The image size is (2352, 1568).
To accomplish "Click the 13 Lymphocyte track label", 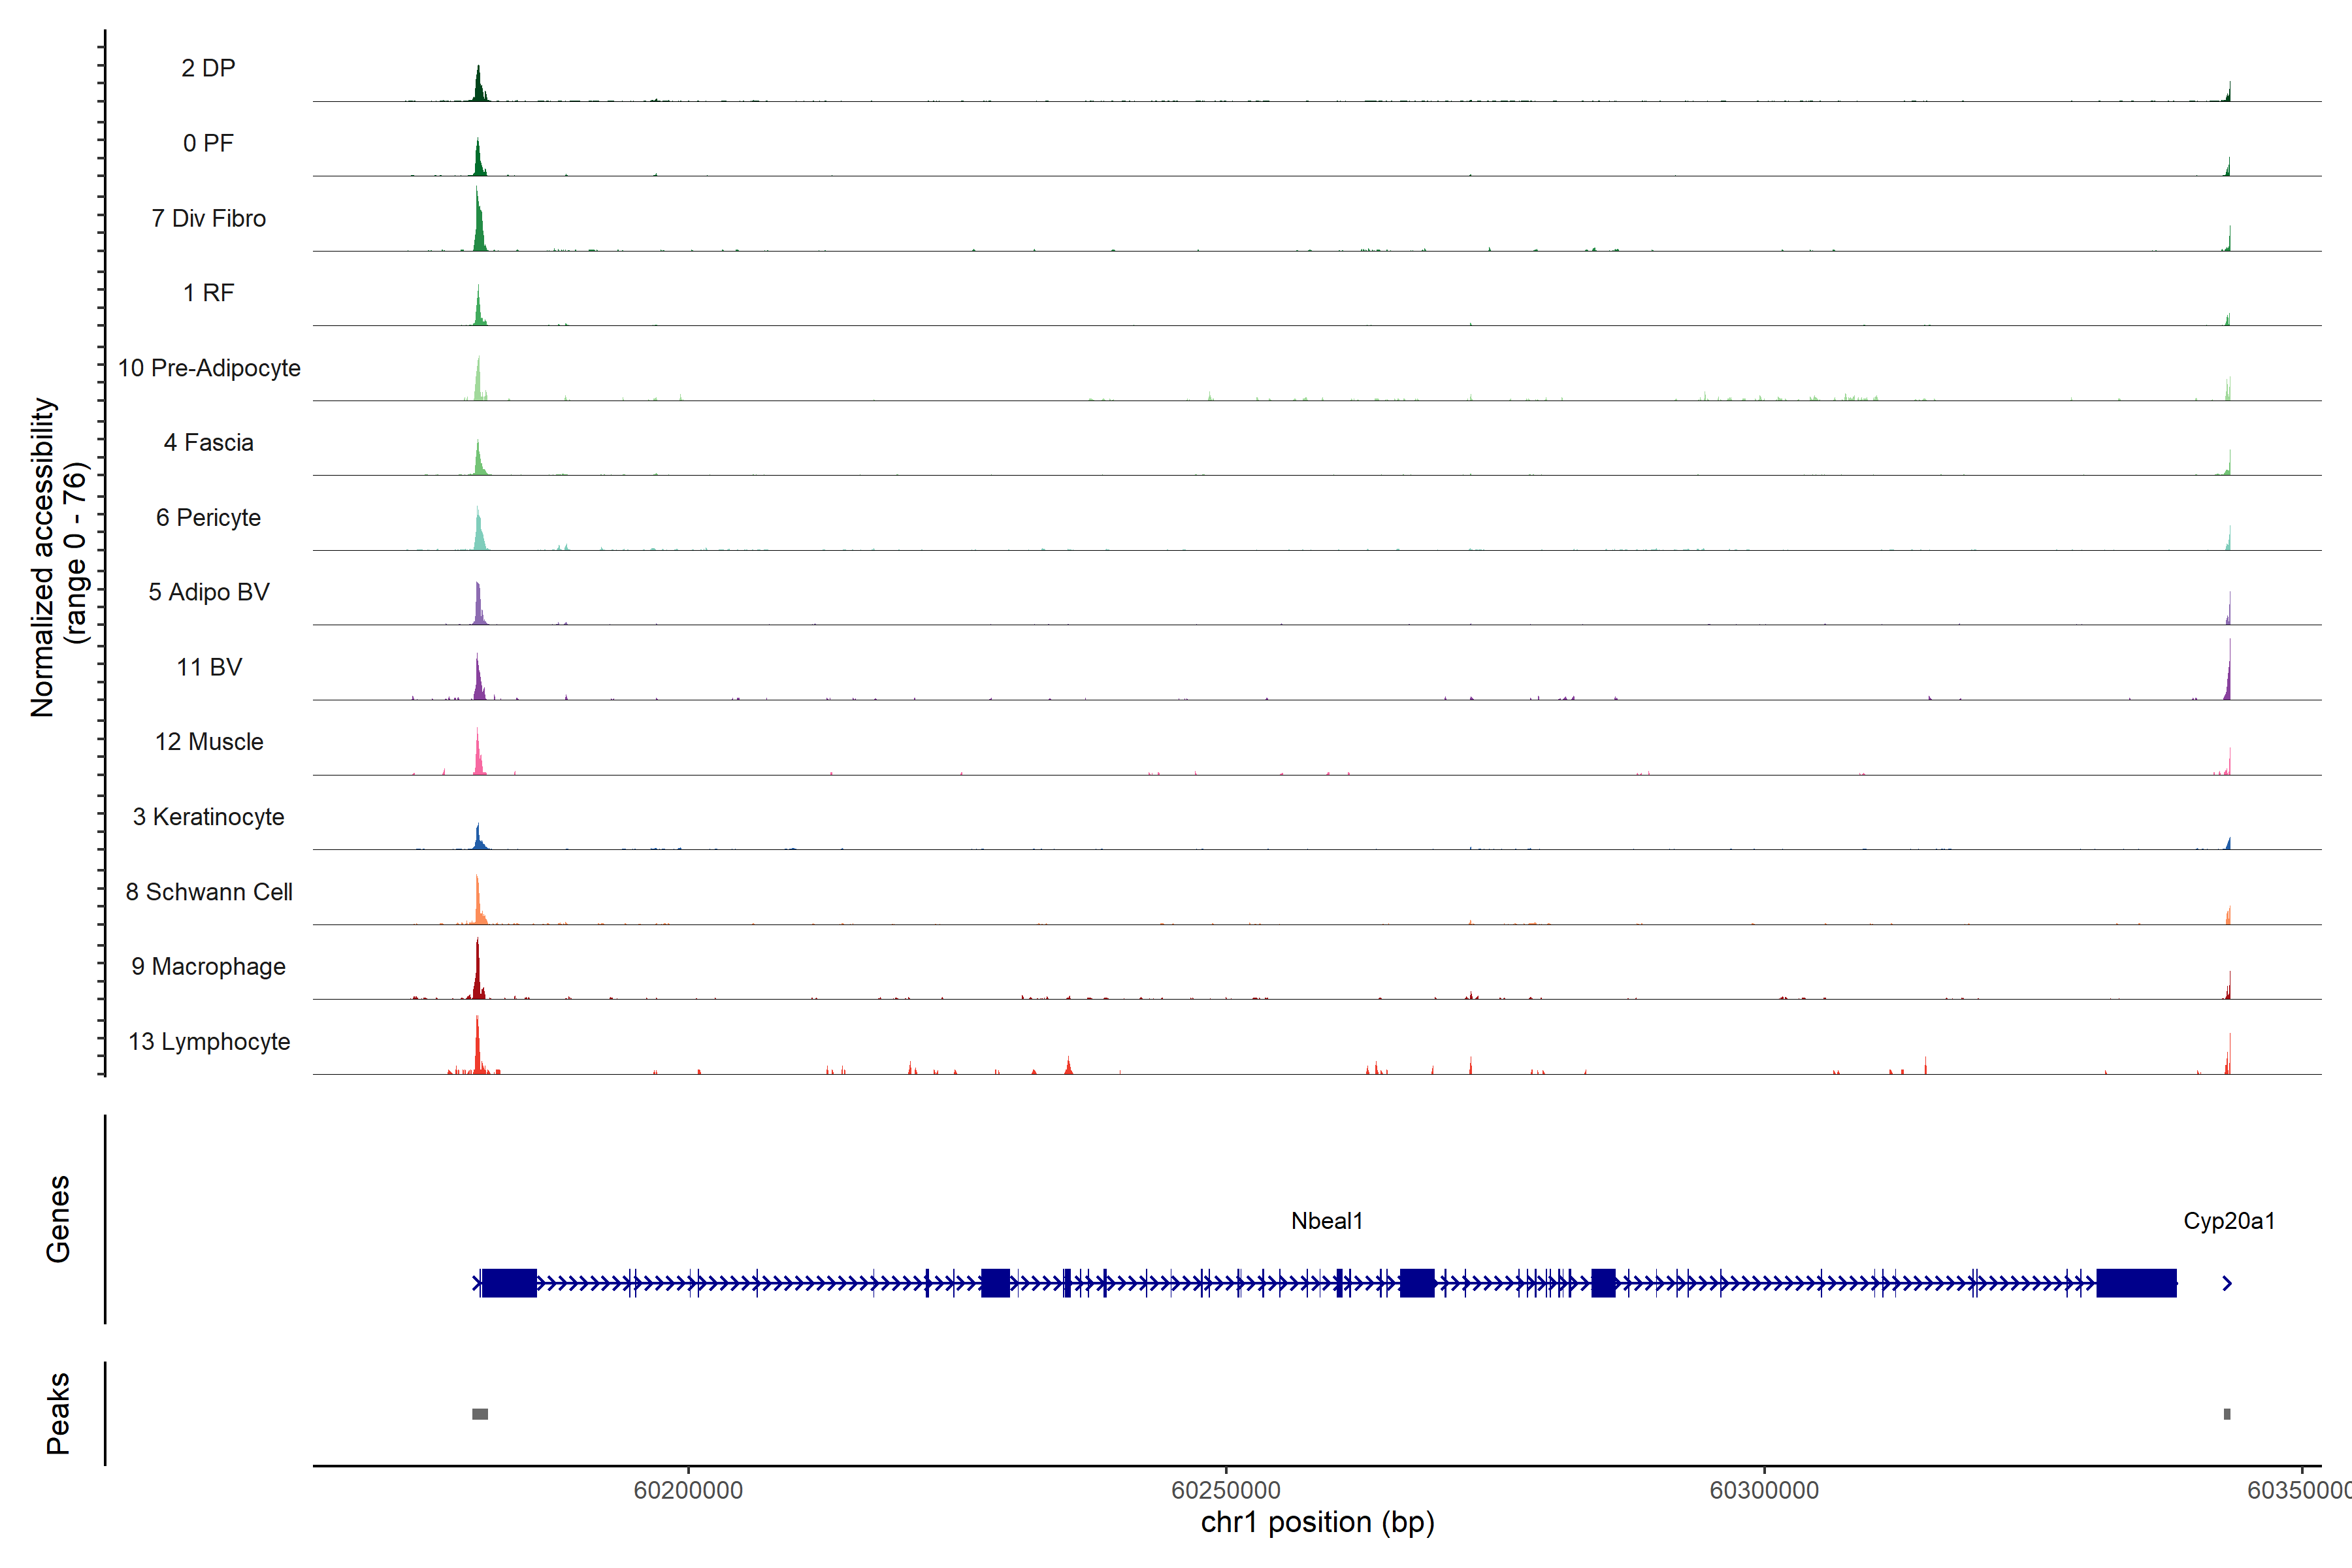I will (208, 1041).
